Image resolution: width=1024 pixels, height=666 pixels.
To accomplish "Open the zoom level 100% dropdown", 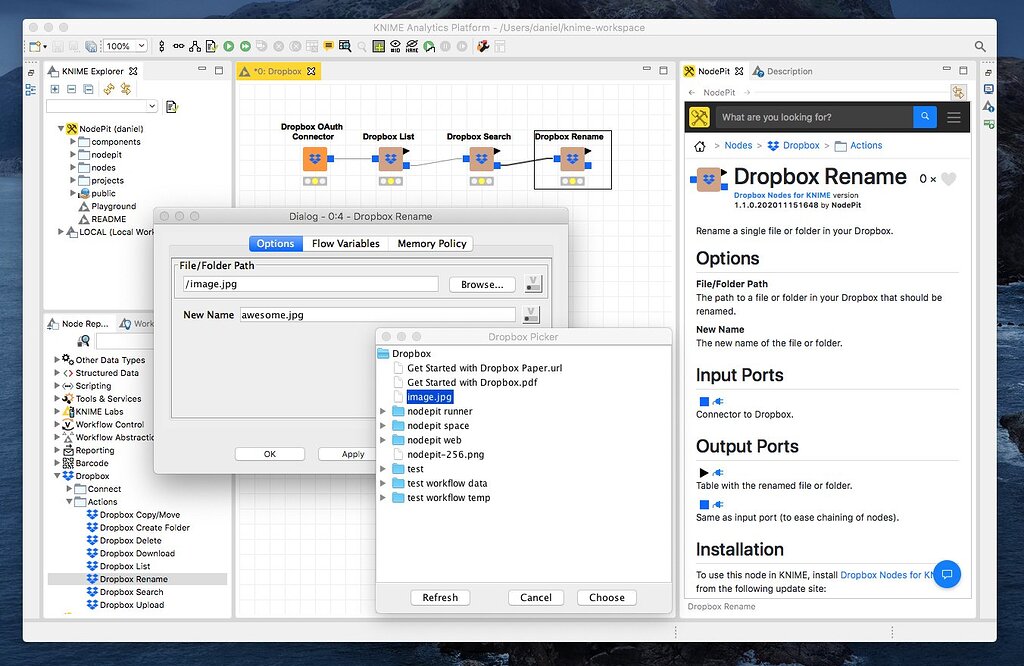I will click(141, 46).
